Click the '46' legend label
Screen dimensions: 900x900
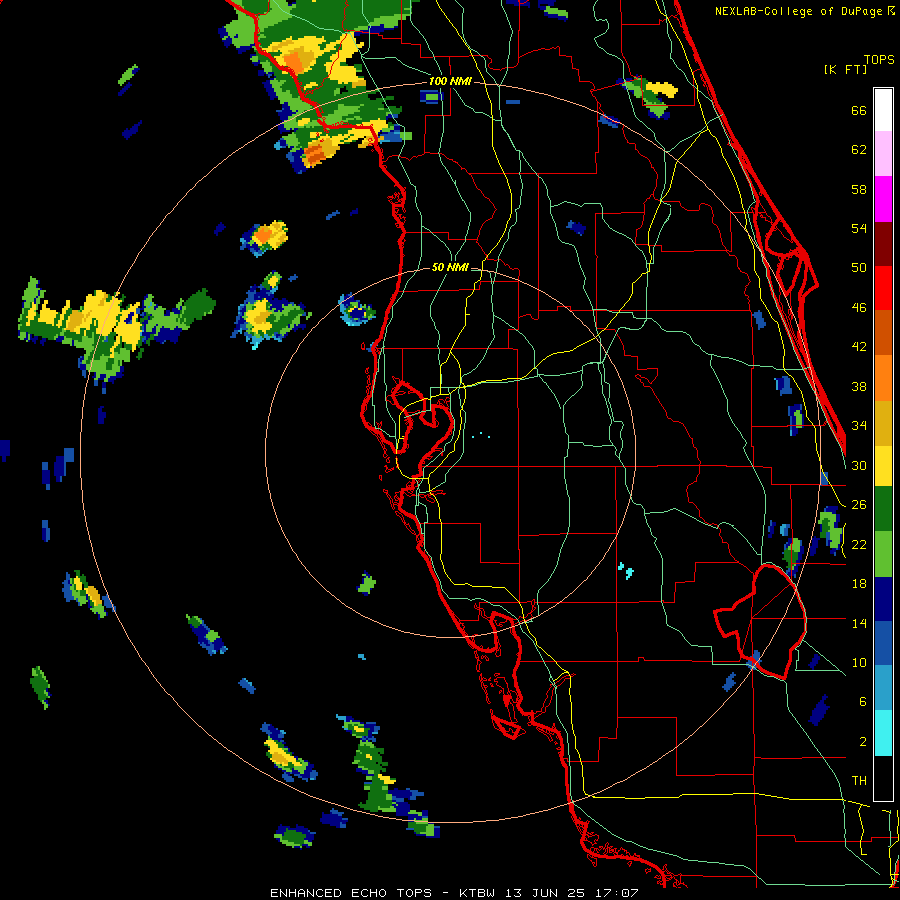pos(859,308)
